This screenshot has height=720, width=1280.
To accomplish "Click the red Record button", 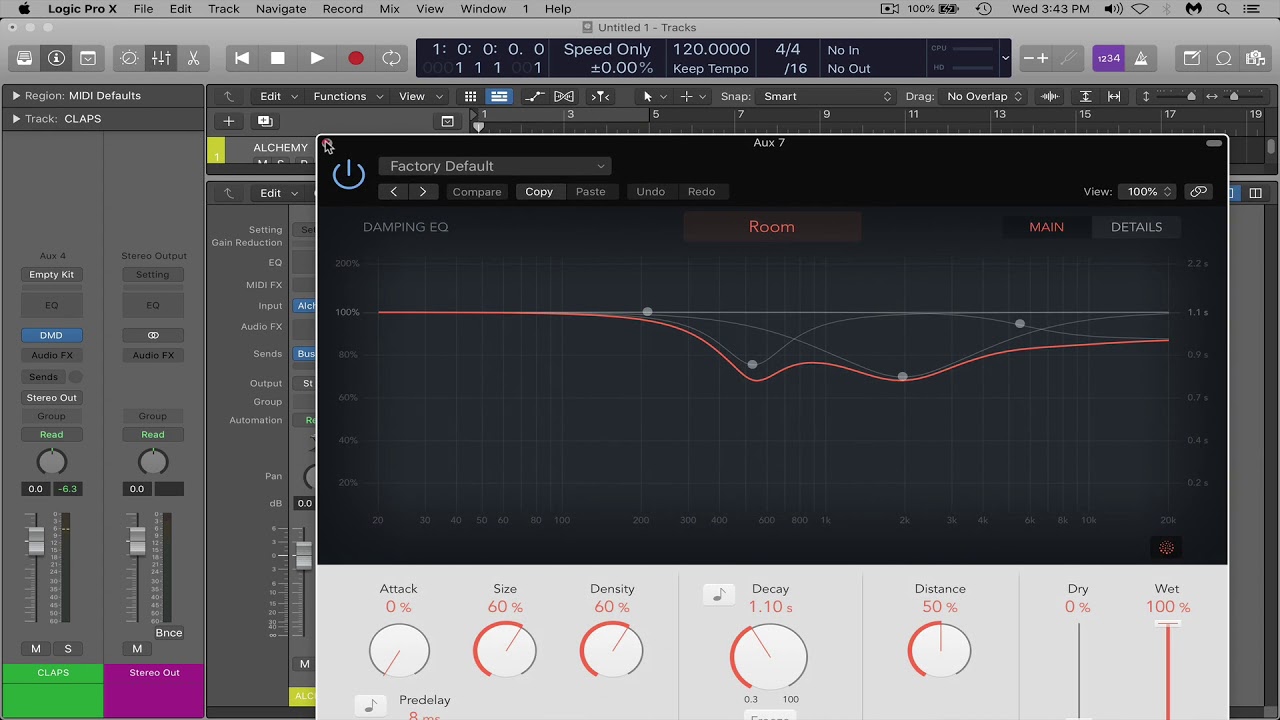I will click(x=355, y=58).
